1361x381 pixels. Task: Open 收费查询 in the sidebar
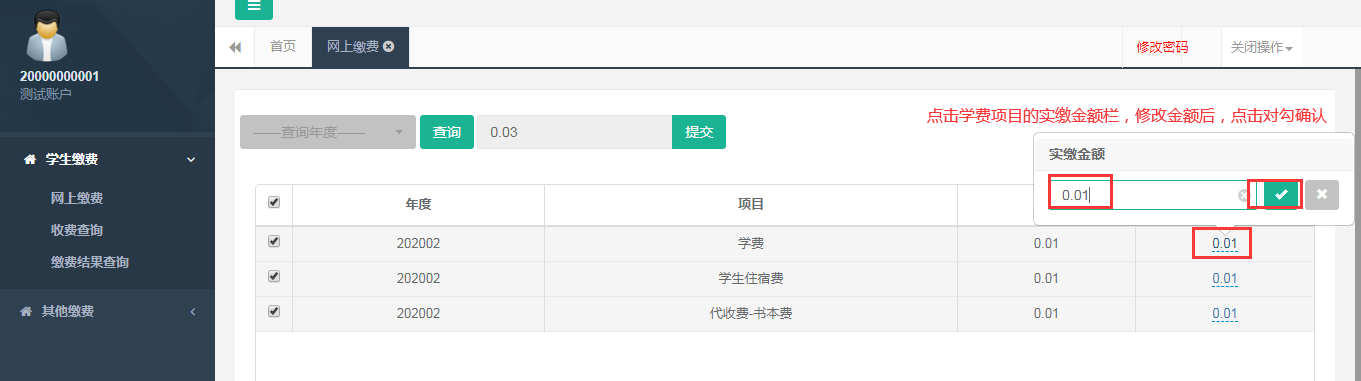[x=77, y=230]
